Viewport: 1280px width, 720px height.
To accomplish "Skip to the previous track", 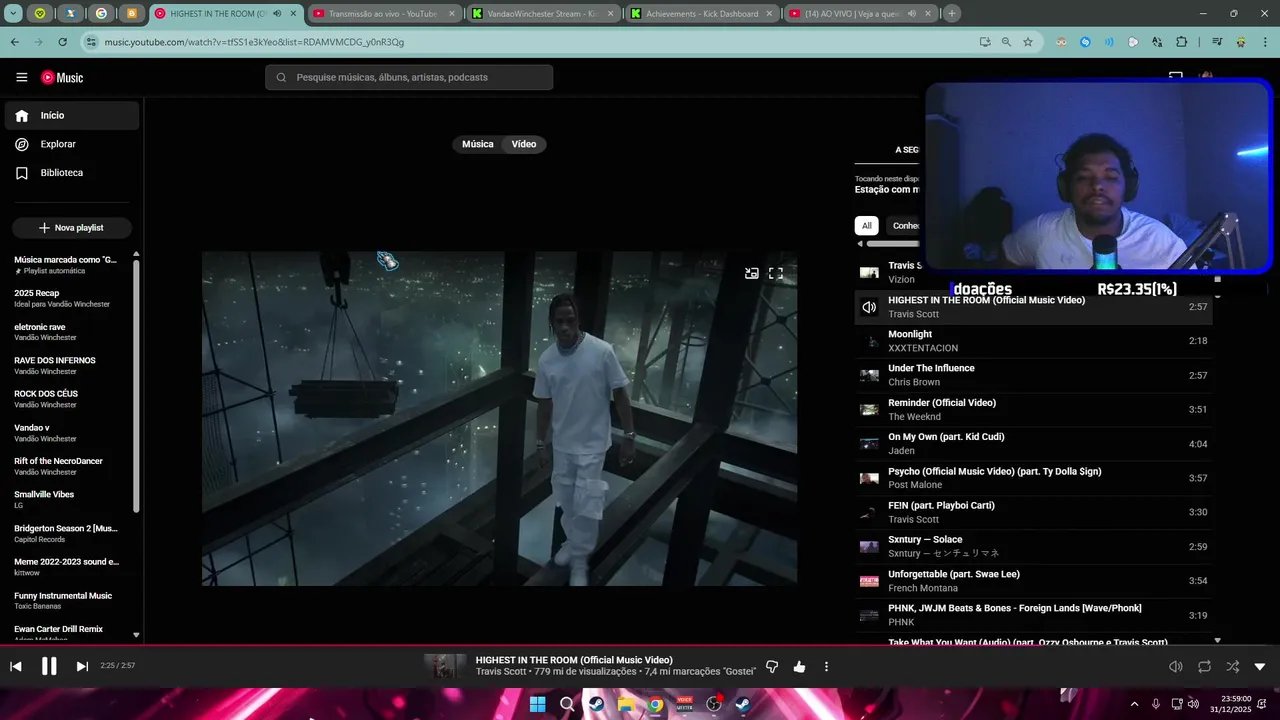I will (x=16, y=666).
